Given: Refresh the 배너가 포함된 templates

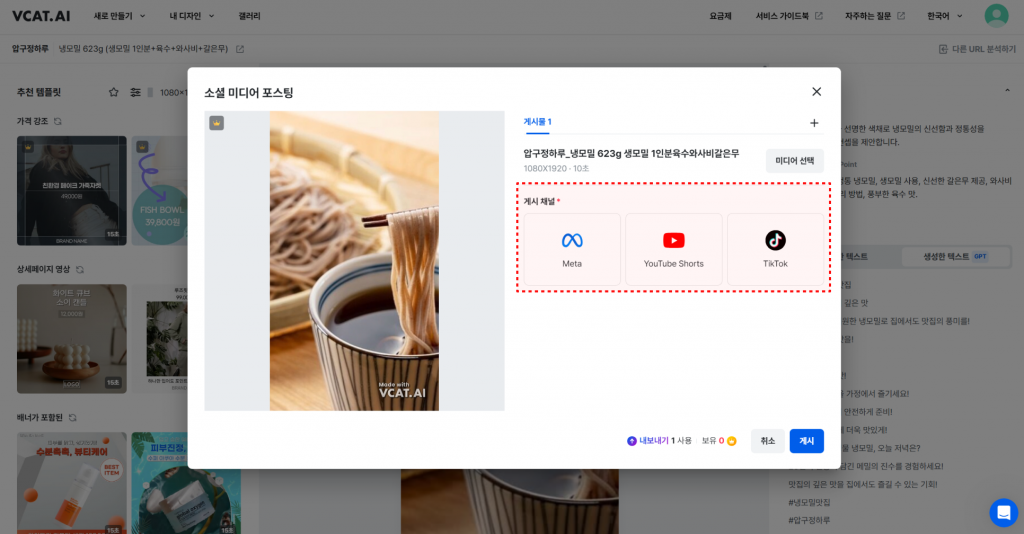Looking at the screenshot, I should click(x=72, y=417).
